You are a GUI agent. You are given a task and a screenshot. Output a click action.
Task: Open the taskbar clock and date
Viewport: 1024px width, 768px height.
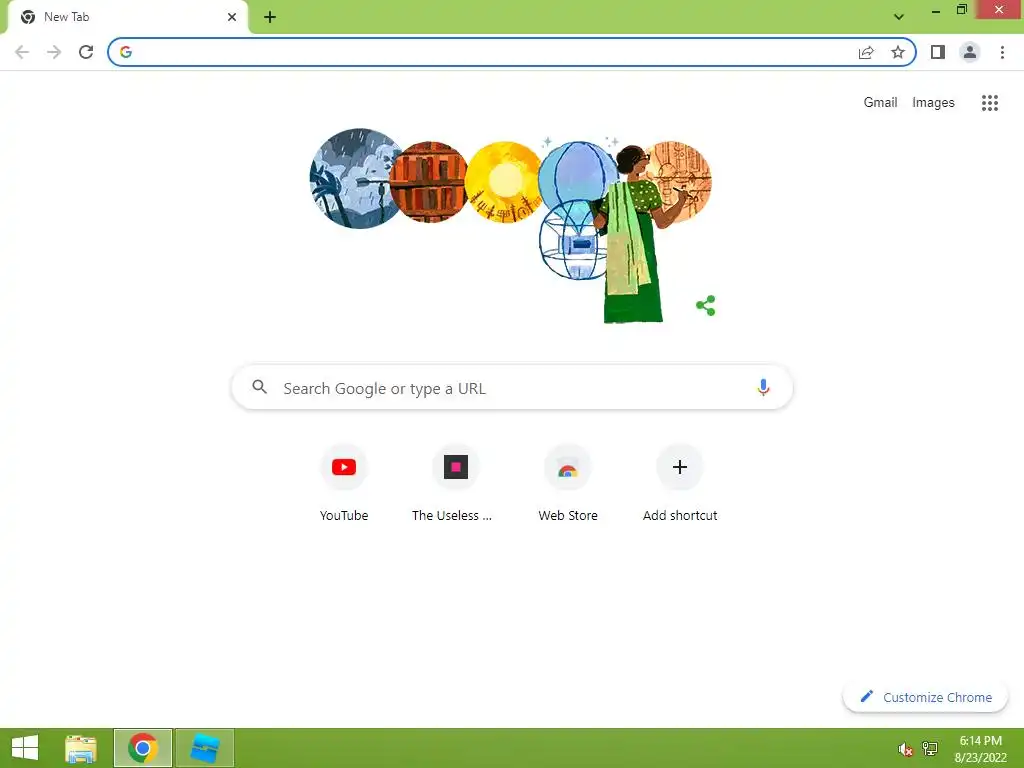pyautogui.click(x=980, y=749)
